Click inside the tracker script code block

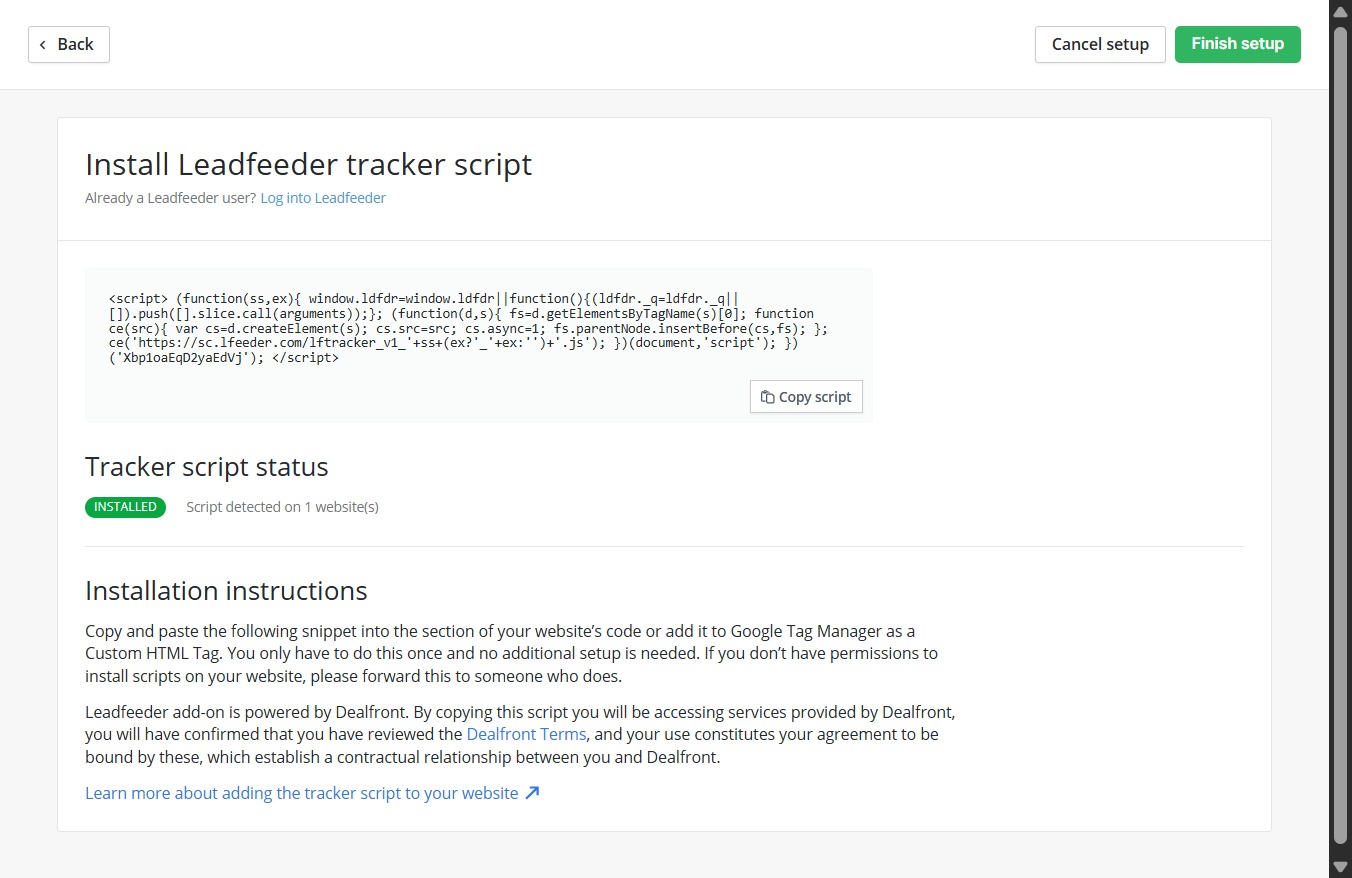pos(479,345)
